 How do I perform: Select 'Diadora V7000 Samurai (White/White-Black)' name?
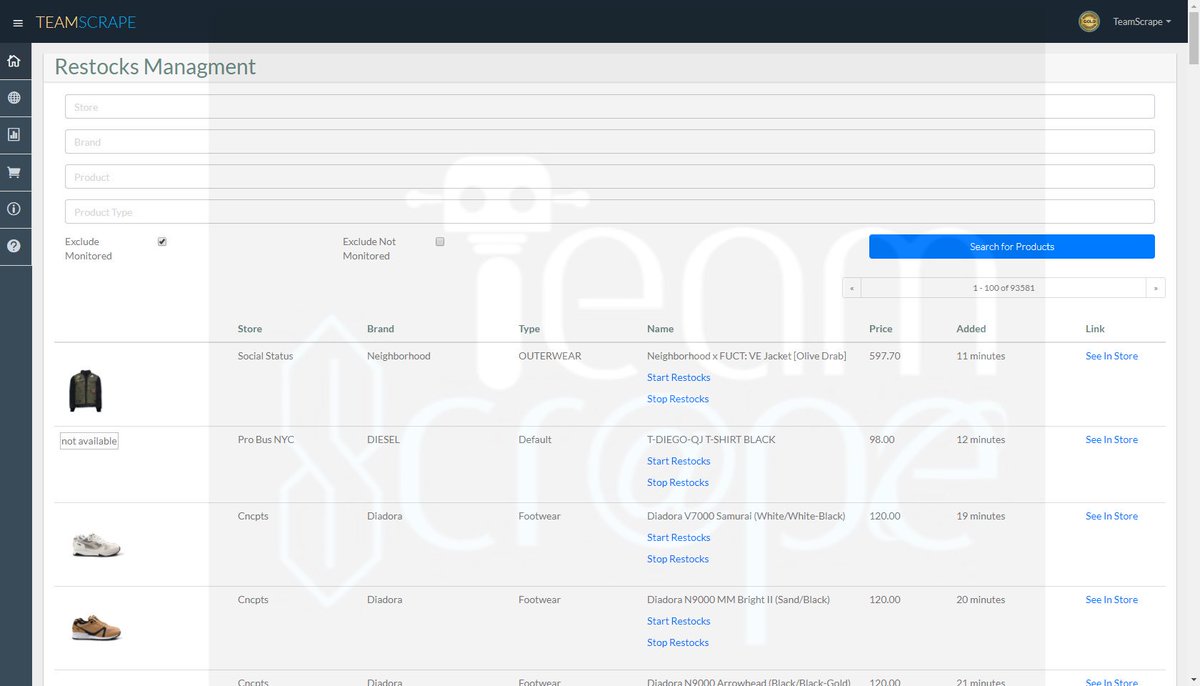click(x=746, y=516)
